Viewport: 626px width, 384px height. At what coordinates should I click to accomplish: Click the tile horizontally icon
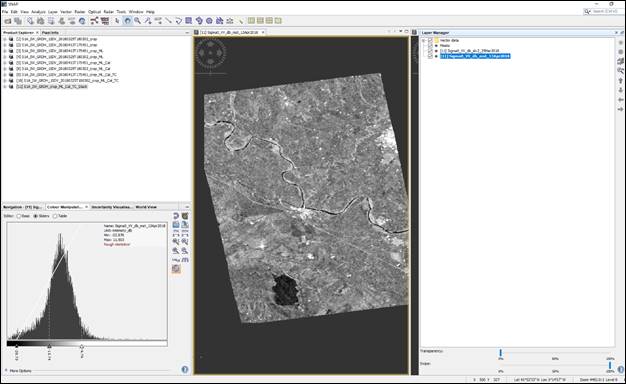click(x=251, y=21)
